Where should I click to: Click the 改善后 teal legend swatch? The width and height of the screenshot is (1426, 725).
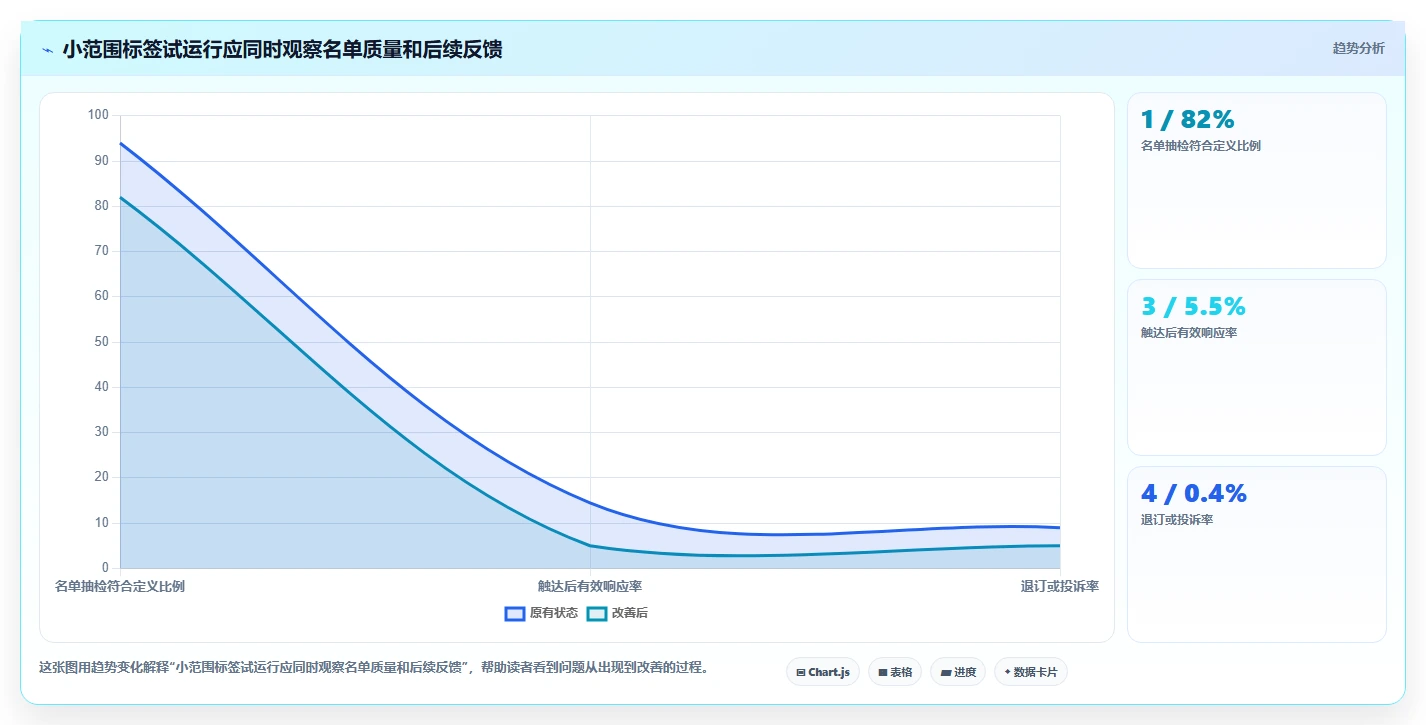coord(597,613)
